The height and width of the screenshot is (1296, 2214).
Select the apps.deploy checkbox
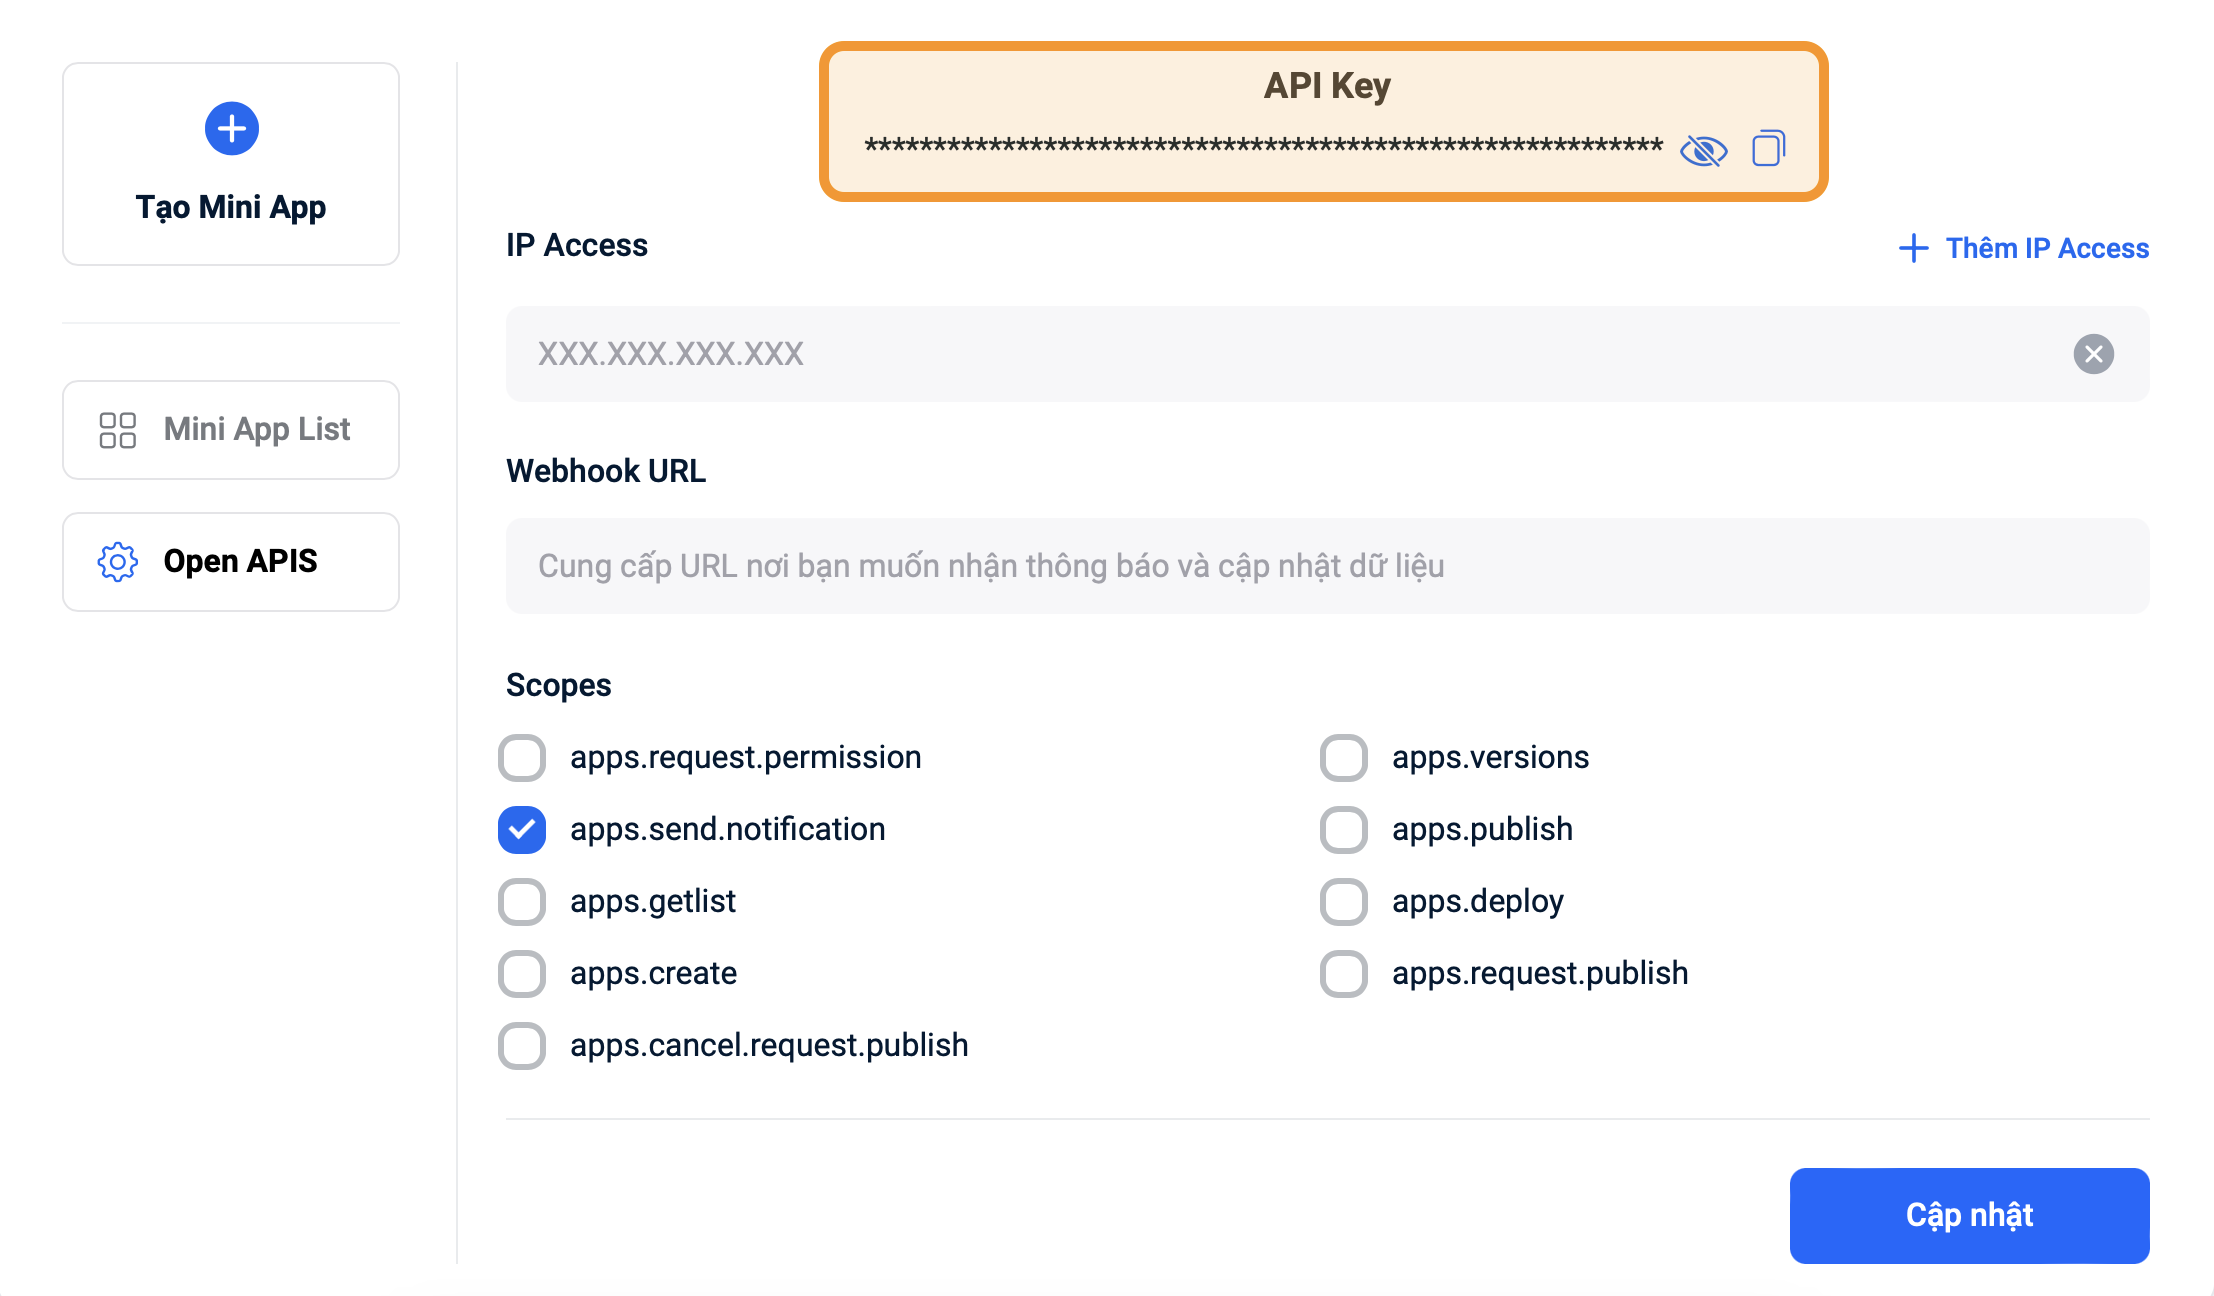(x=1344, y=902)
